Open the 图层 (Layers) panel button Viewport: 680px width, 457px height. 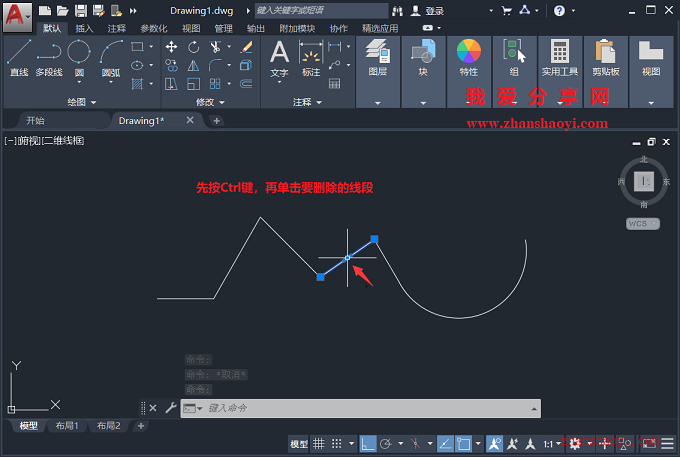[x=378, y=72]
